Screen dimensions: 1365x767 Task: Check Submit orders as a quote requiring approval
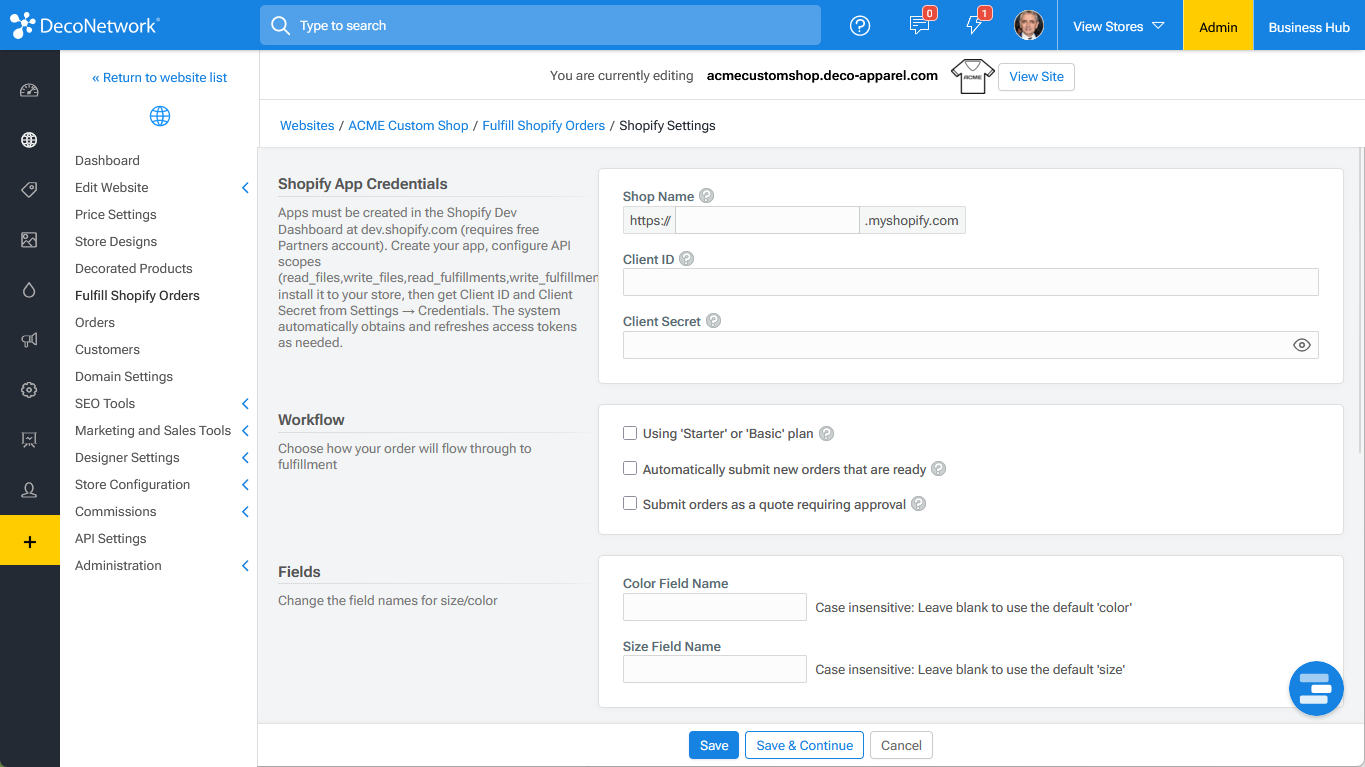[630, 503]
